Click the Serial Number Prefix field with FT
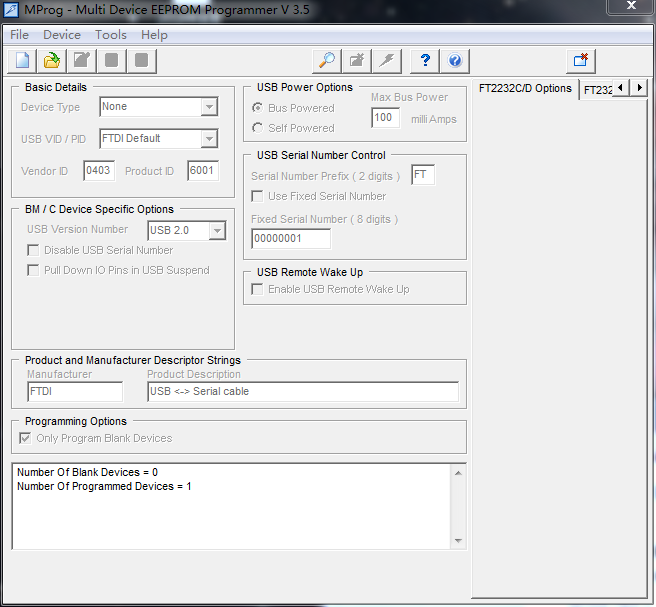656x607 pixels. pyautogui.click(x=423, y=174)
